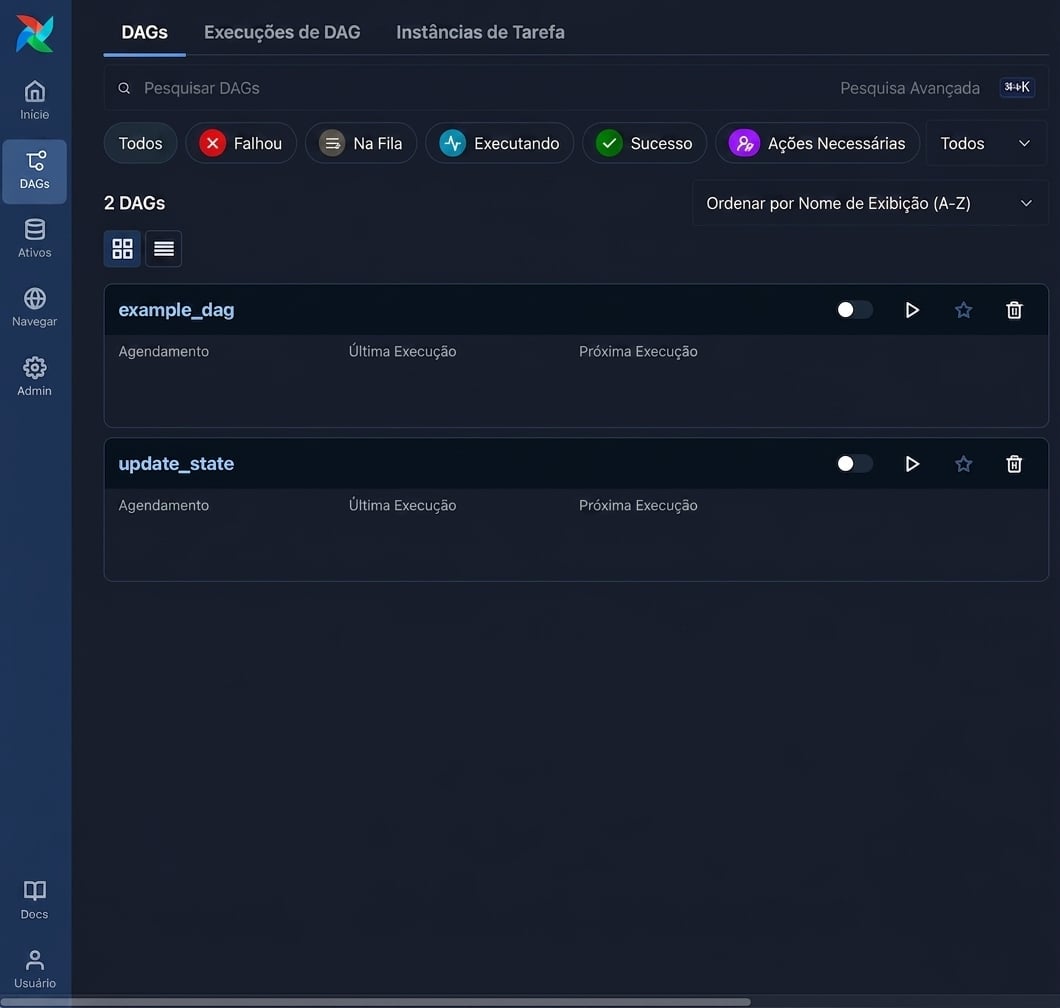Unpause update_state toggle switch
Screen dimensions: 1060x1008
pos(854,464)
